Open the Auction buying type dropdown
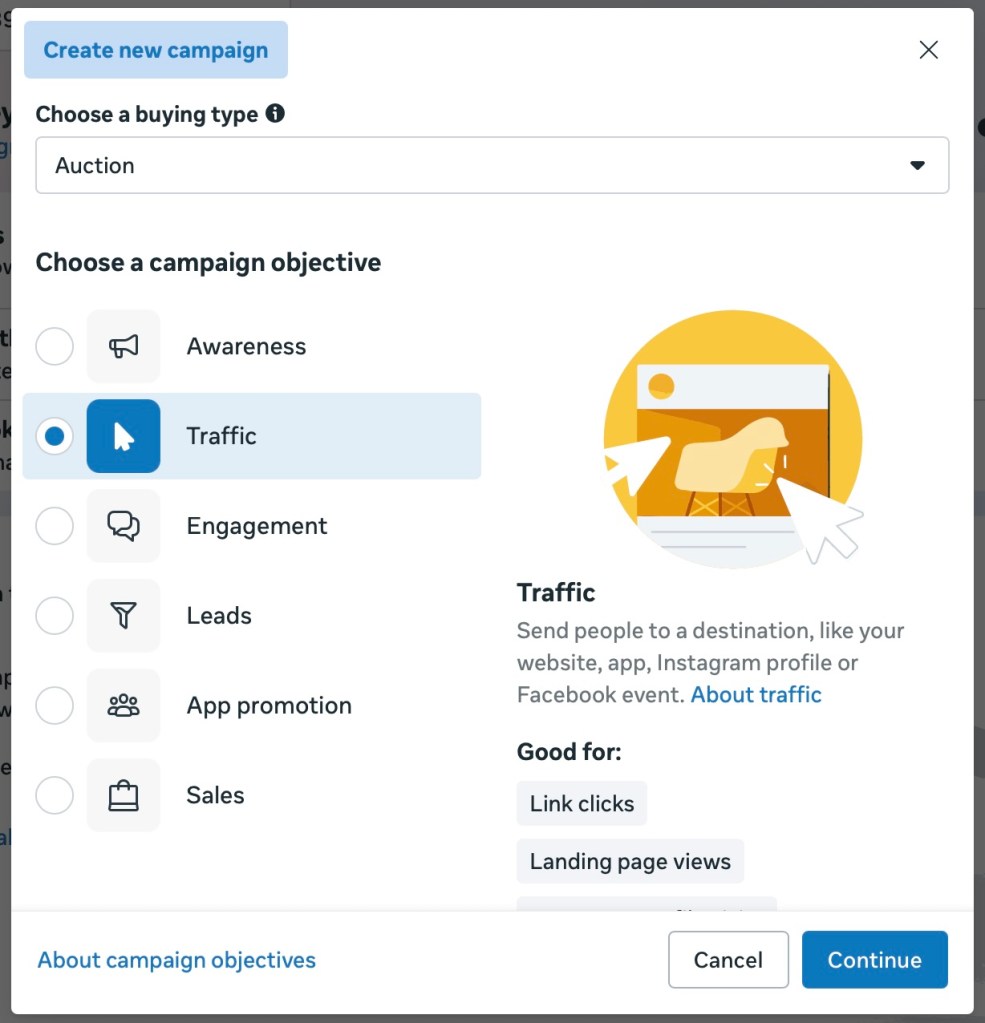This screenshot has height=1023, width=985. [491, 166]
